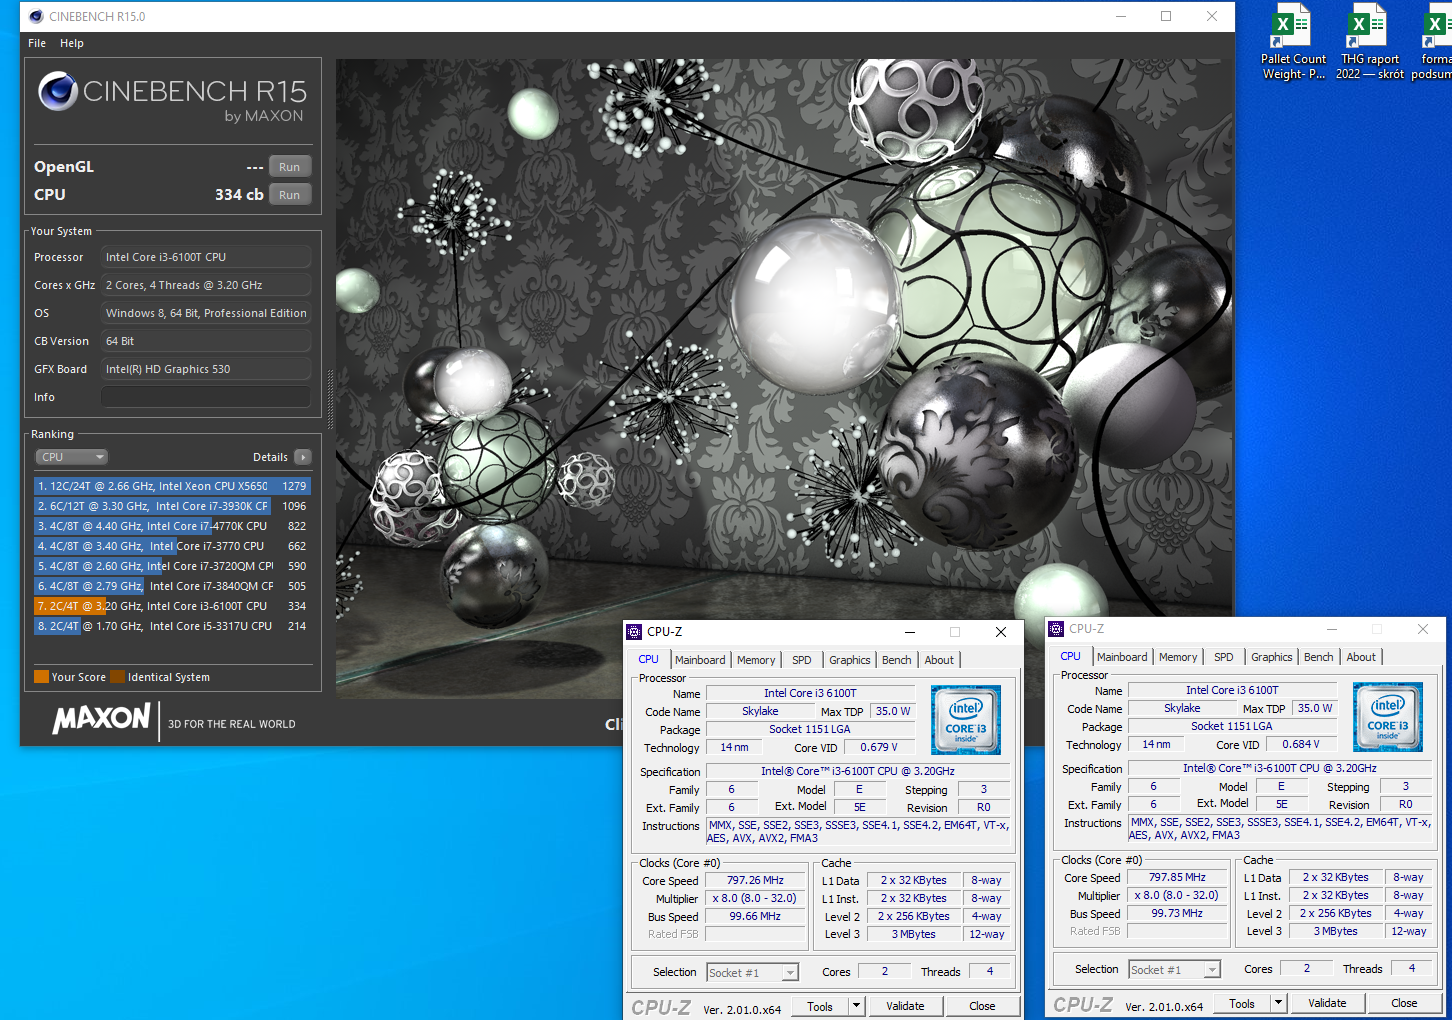
Task: Switch to Bench tab in left CPU-Z
Action: click(x=897, y=660)
